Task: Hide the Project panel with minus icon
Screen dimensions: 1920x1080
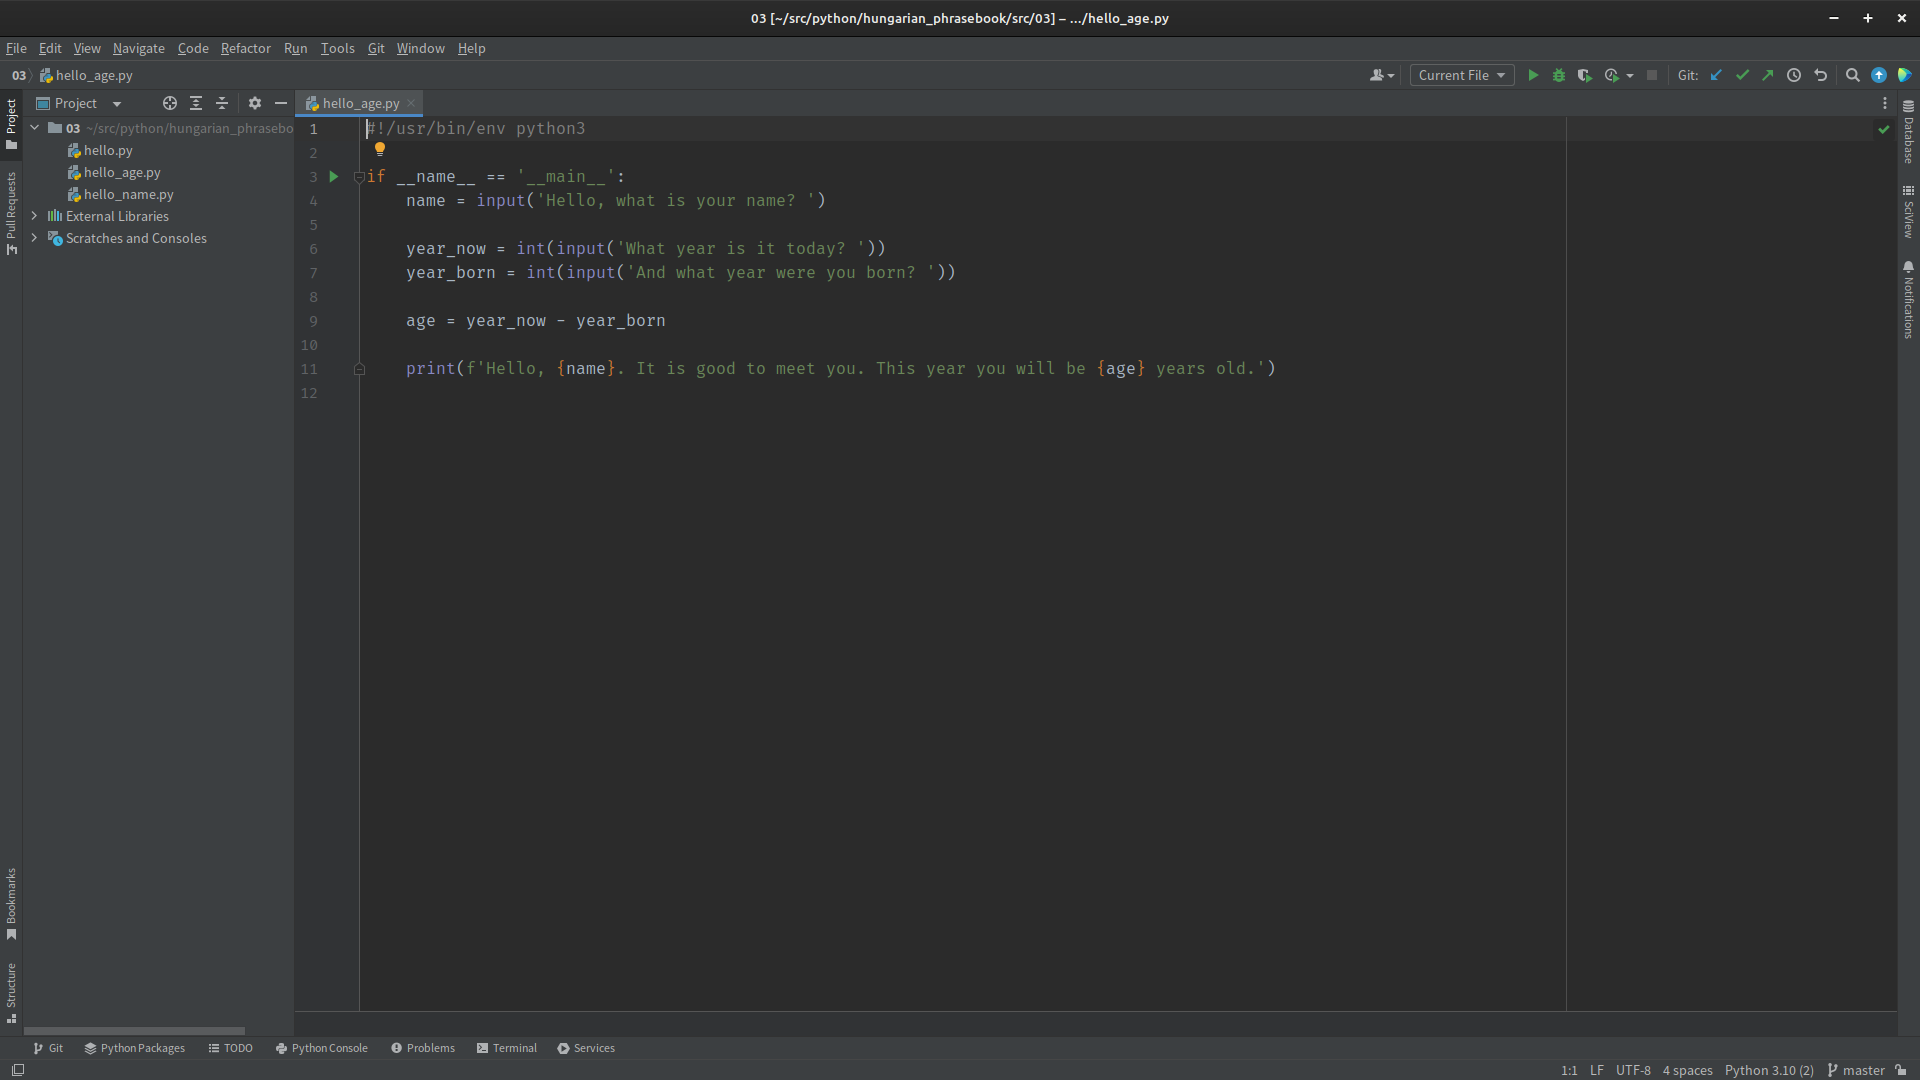Action: click(x=281, y=103)
